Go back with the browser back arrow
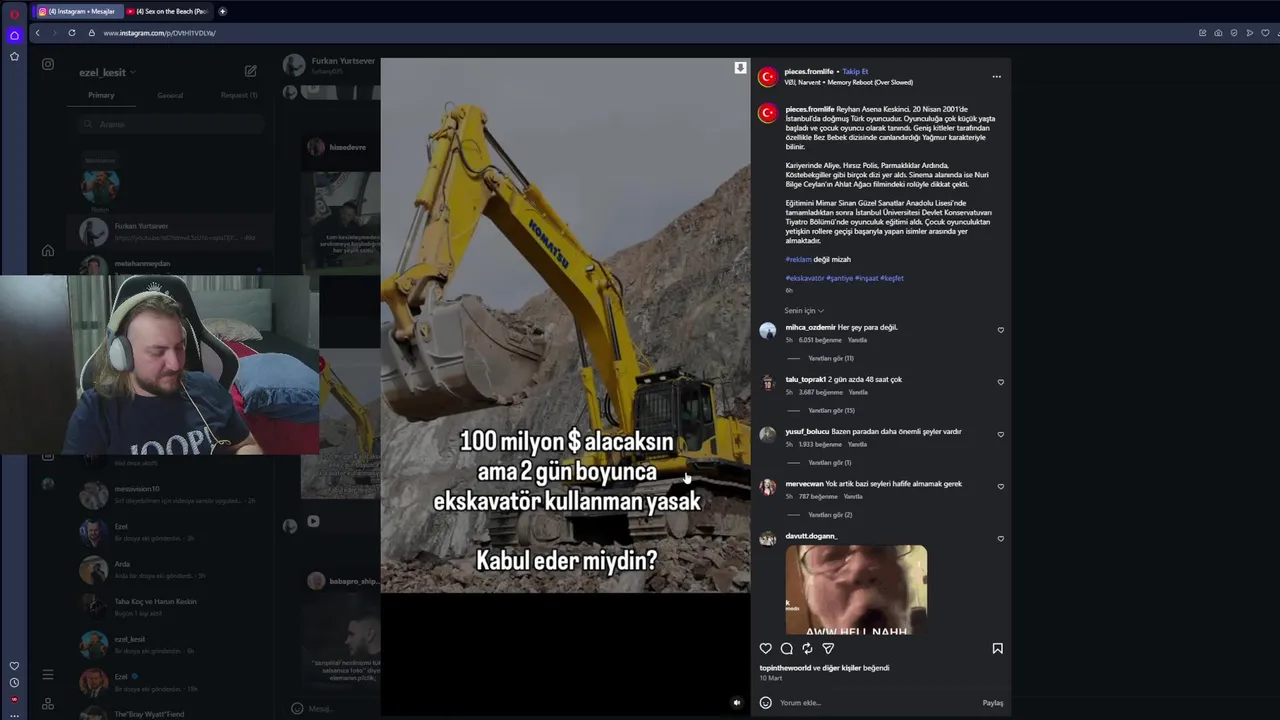This screenshot has height=720, width=1280. [x=38, y=33]
